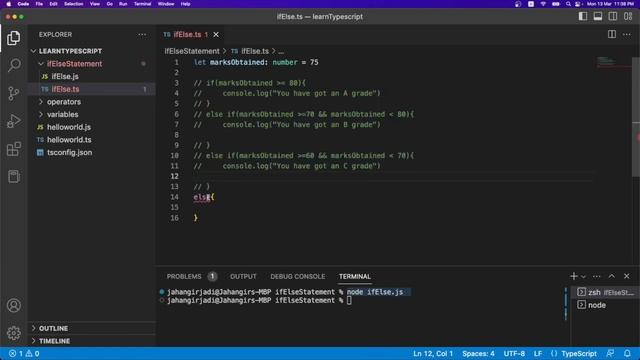Click the terminal command prompt line
Image resolution: width=640 pixels, height=360 pixels.
(259, 300)
